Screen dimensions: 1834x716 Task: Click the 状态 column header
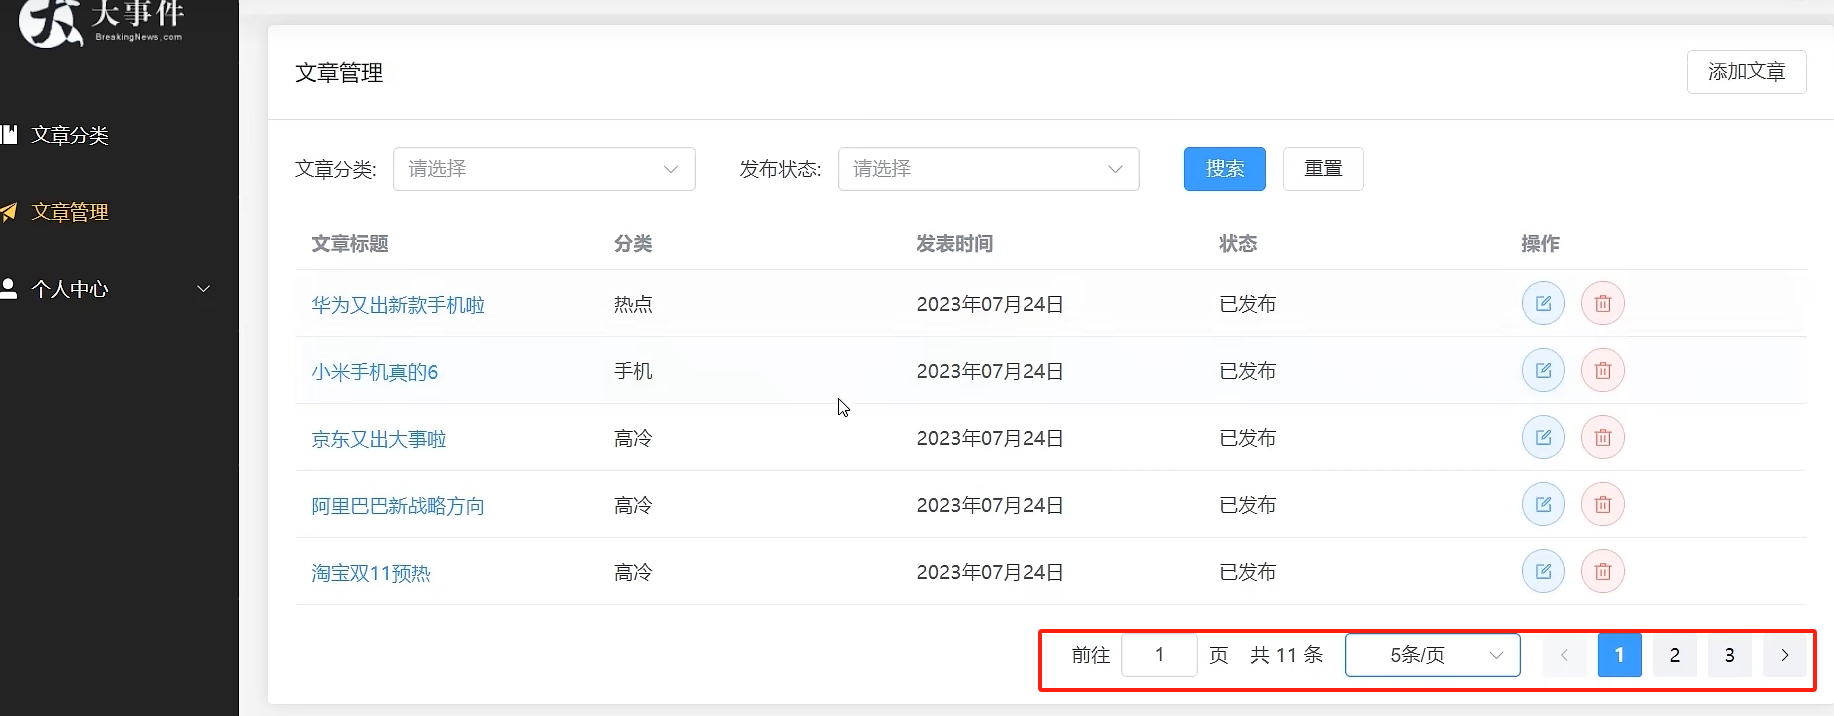[x=1238, y=244]
